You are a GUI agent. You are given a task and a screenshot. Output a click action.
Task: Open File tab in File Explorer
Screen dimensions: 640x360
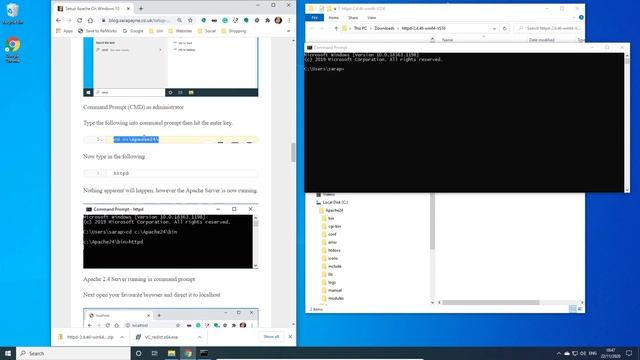coord(314,18)
